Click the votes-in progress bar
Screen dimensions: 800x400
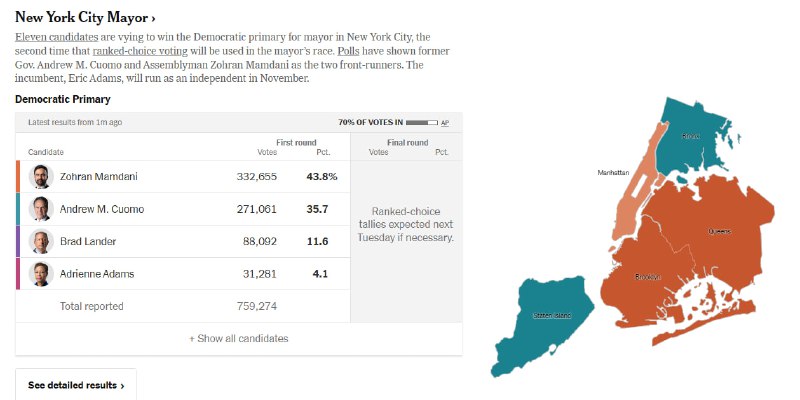(422, 122)
